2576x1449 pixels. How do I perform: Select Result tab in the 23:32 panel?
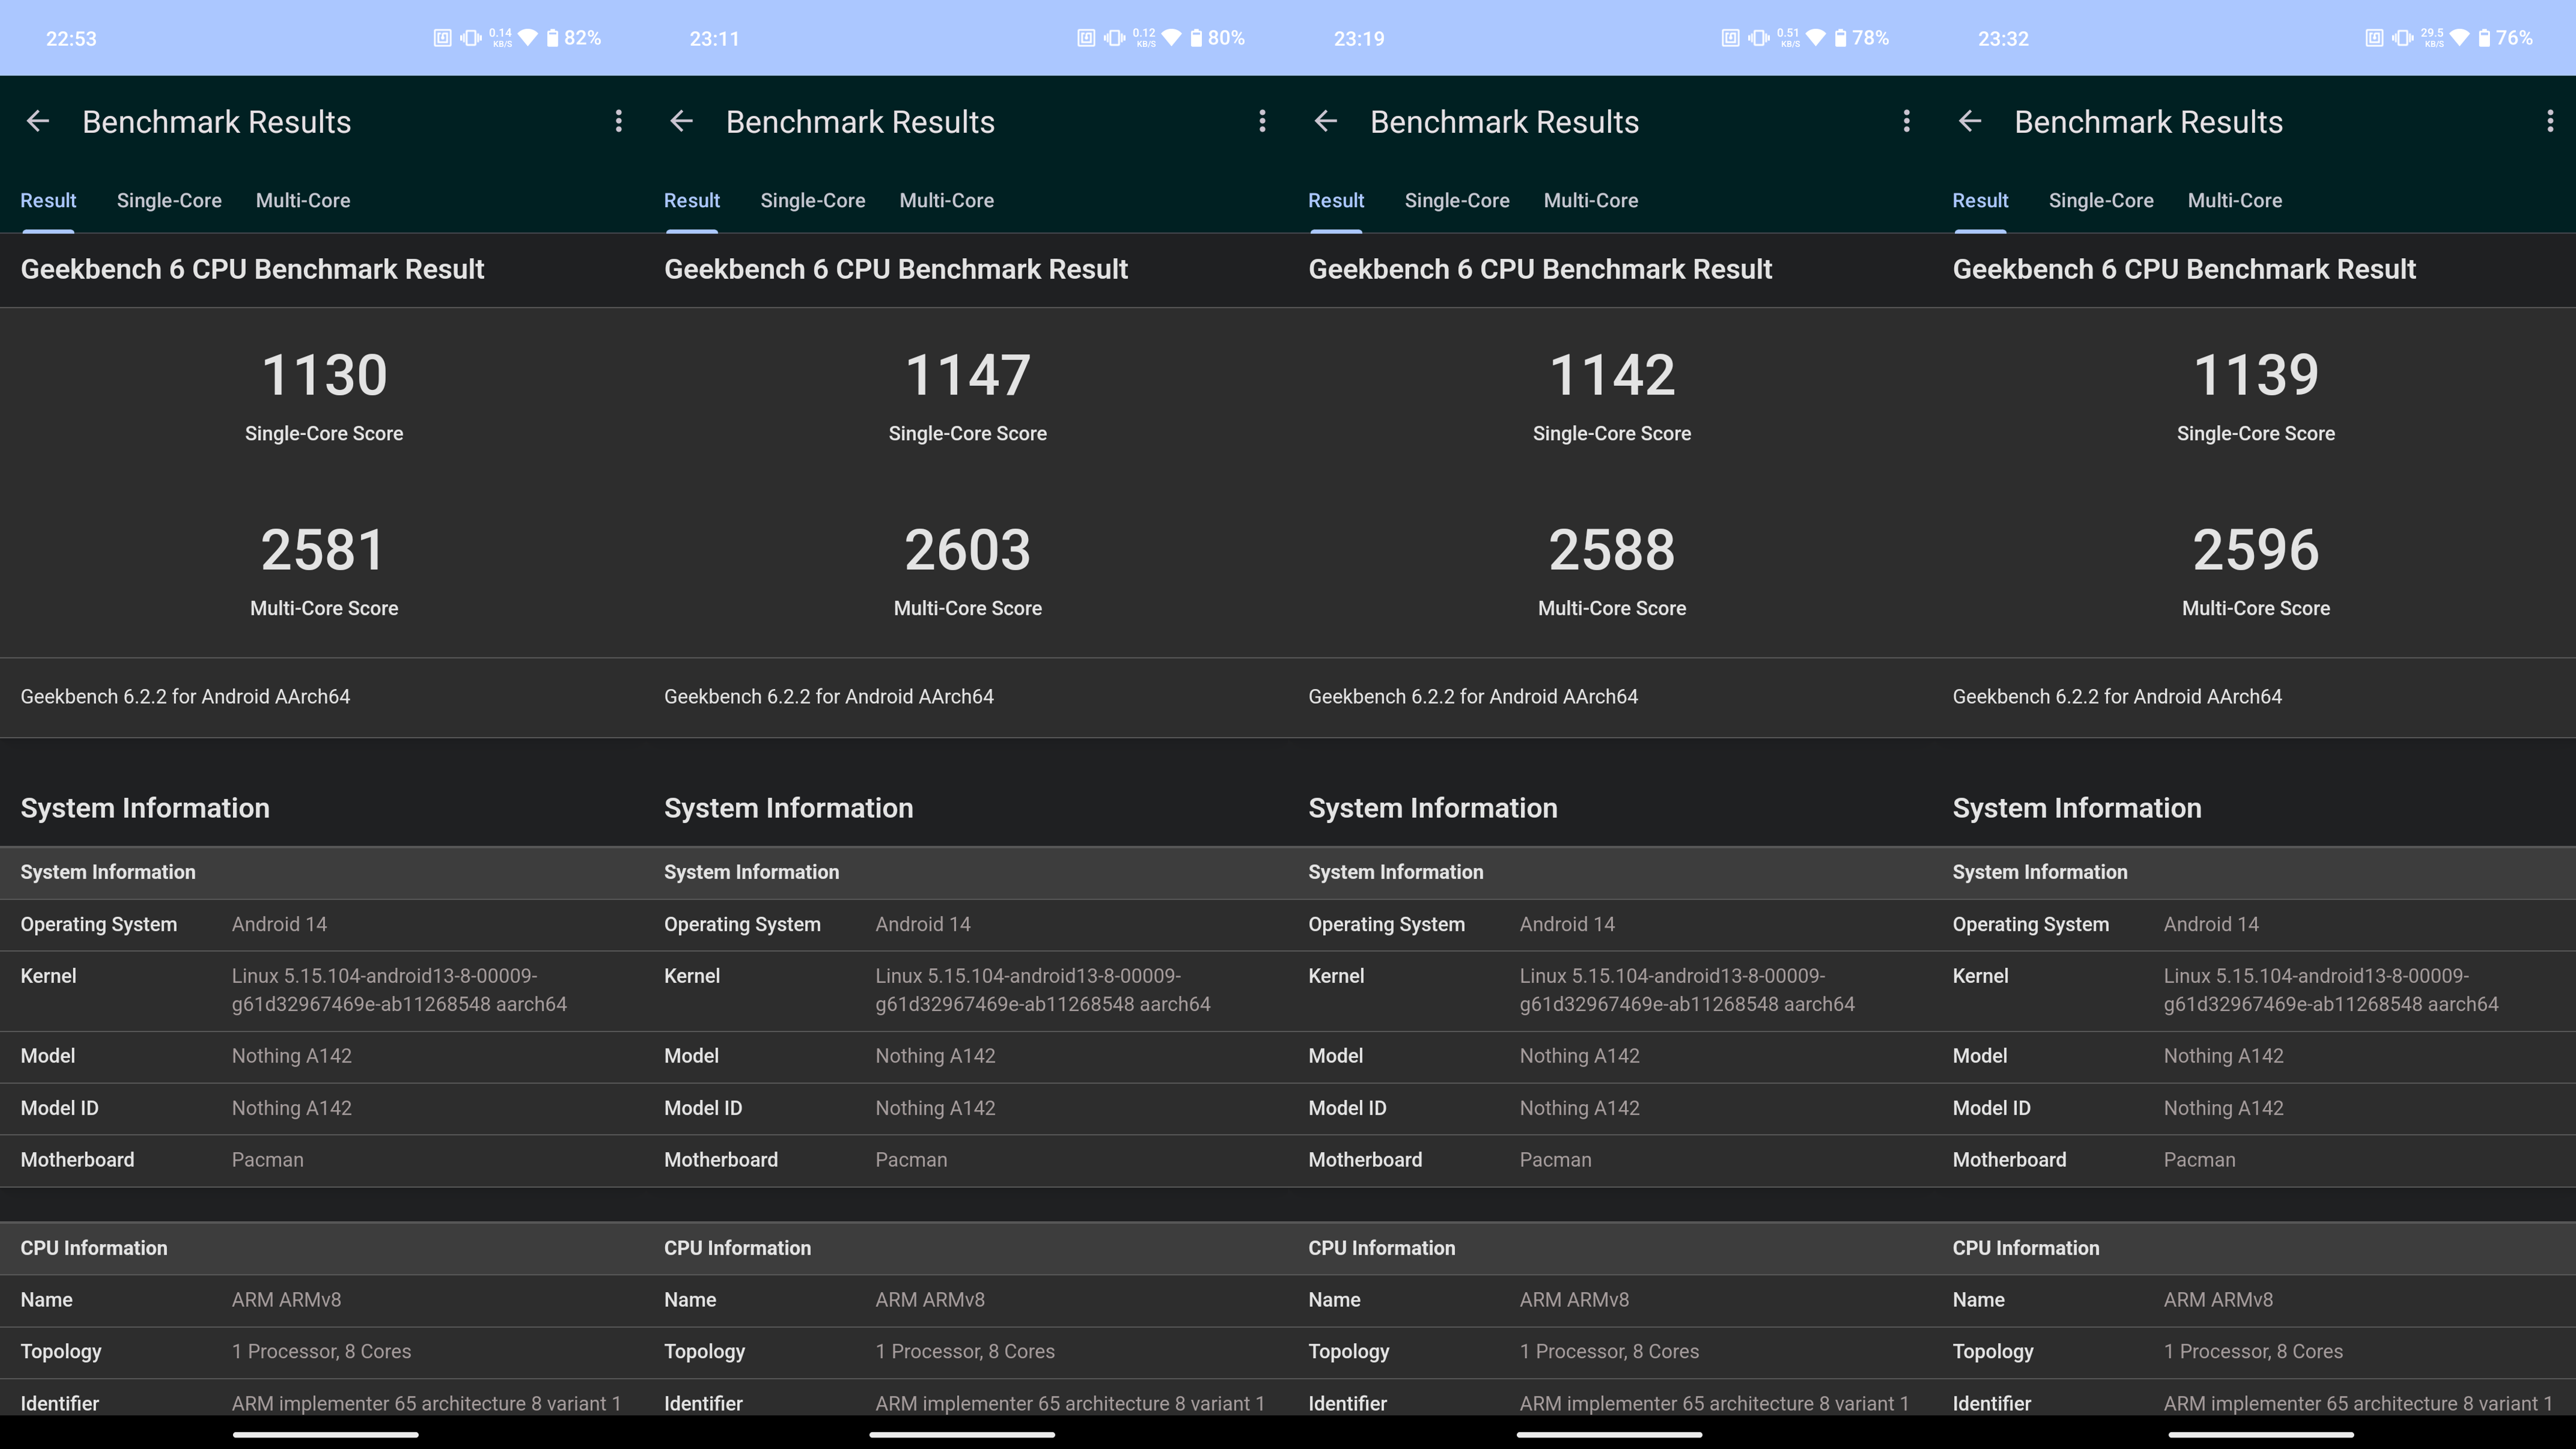pos(1980,201)
